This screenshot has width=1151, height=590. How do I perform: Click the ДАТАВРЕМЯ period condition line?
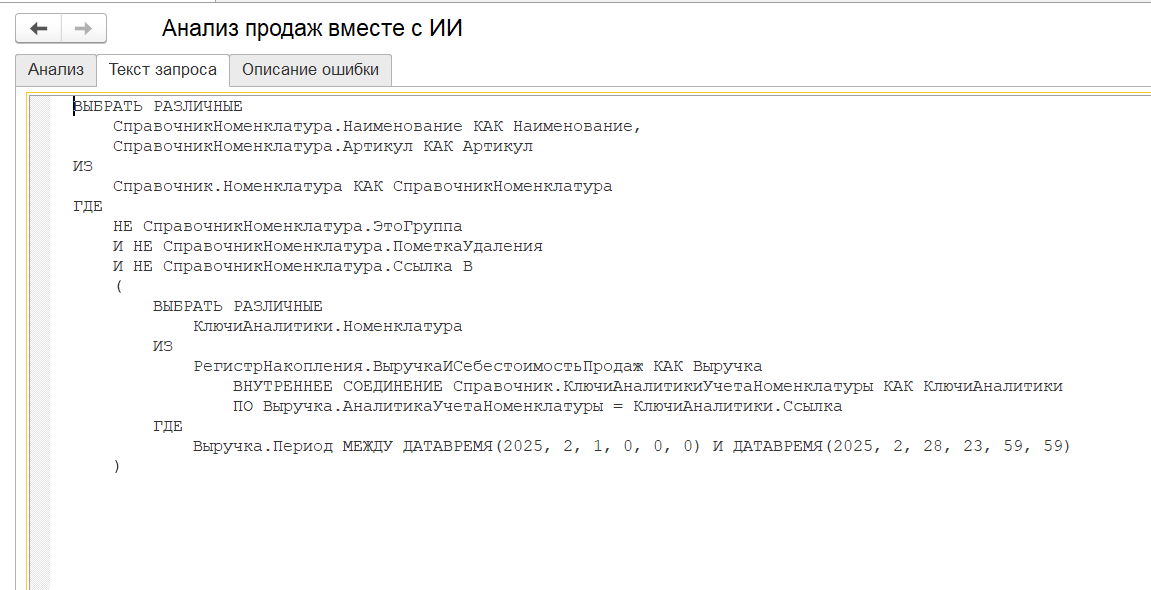[500, 445]
